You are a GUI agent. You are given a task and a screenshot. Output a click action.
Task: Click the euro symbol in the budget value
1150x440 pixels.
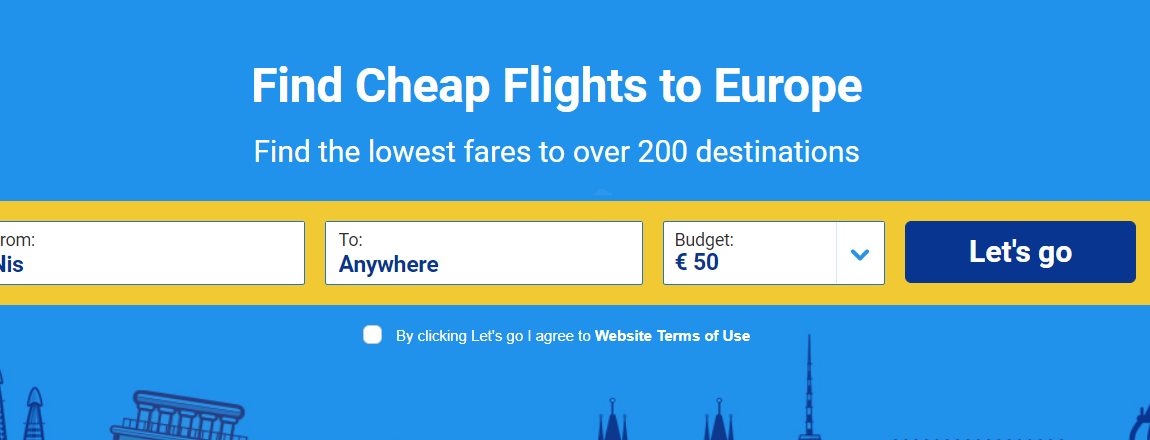pos(681,262)
